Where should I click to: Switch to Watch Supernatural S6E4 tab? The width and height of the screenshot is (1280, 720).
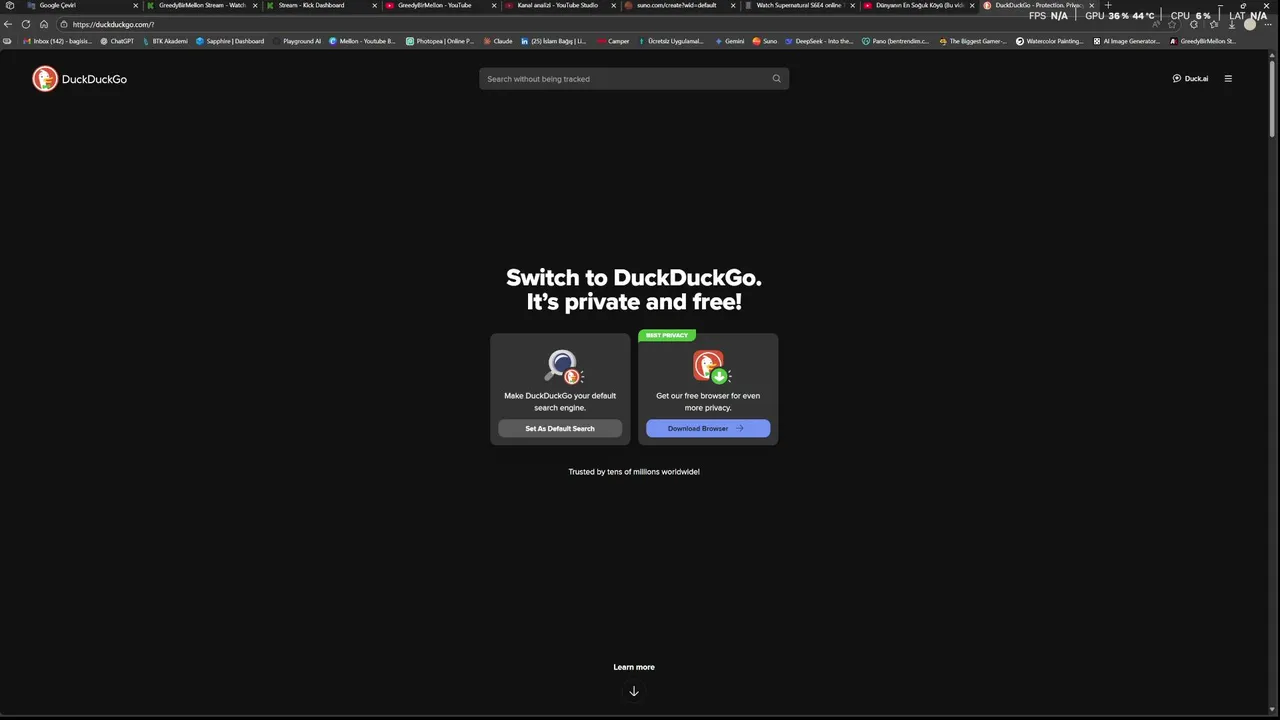(x=798, y=6)
